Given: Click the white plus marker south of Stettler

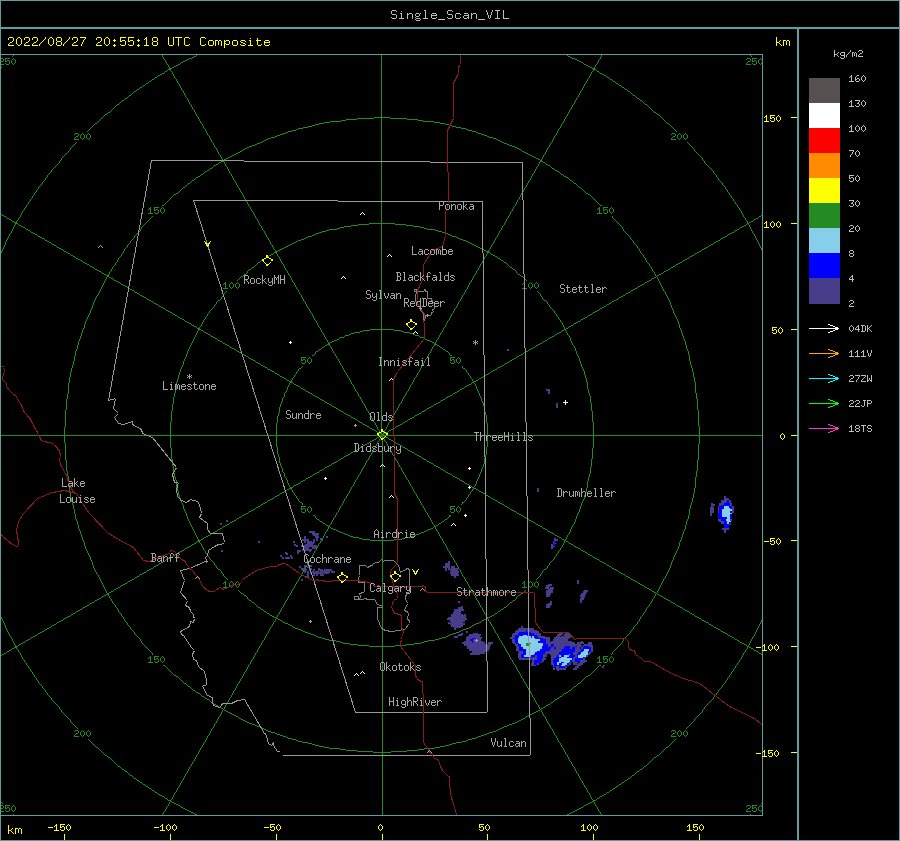Looking at the screenshot, I should pos(565,402).
